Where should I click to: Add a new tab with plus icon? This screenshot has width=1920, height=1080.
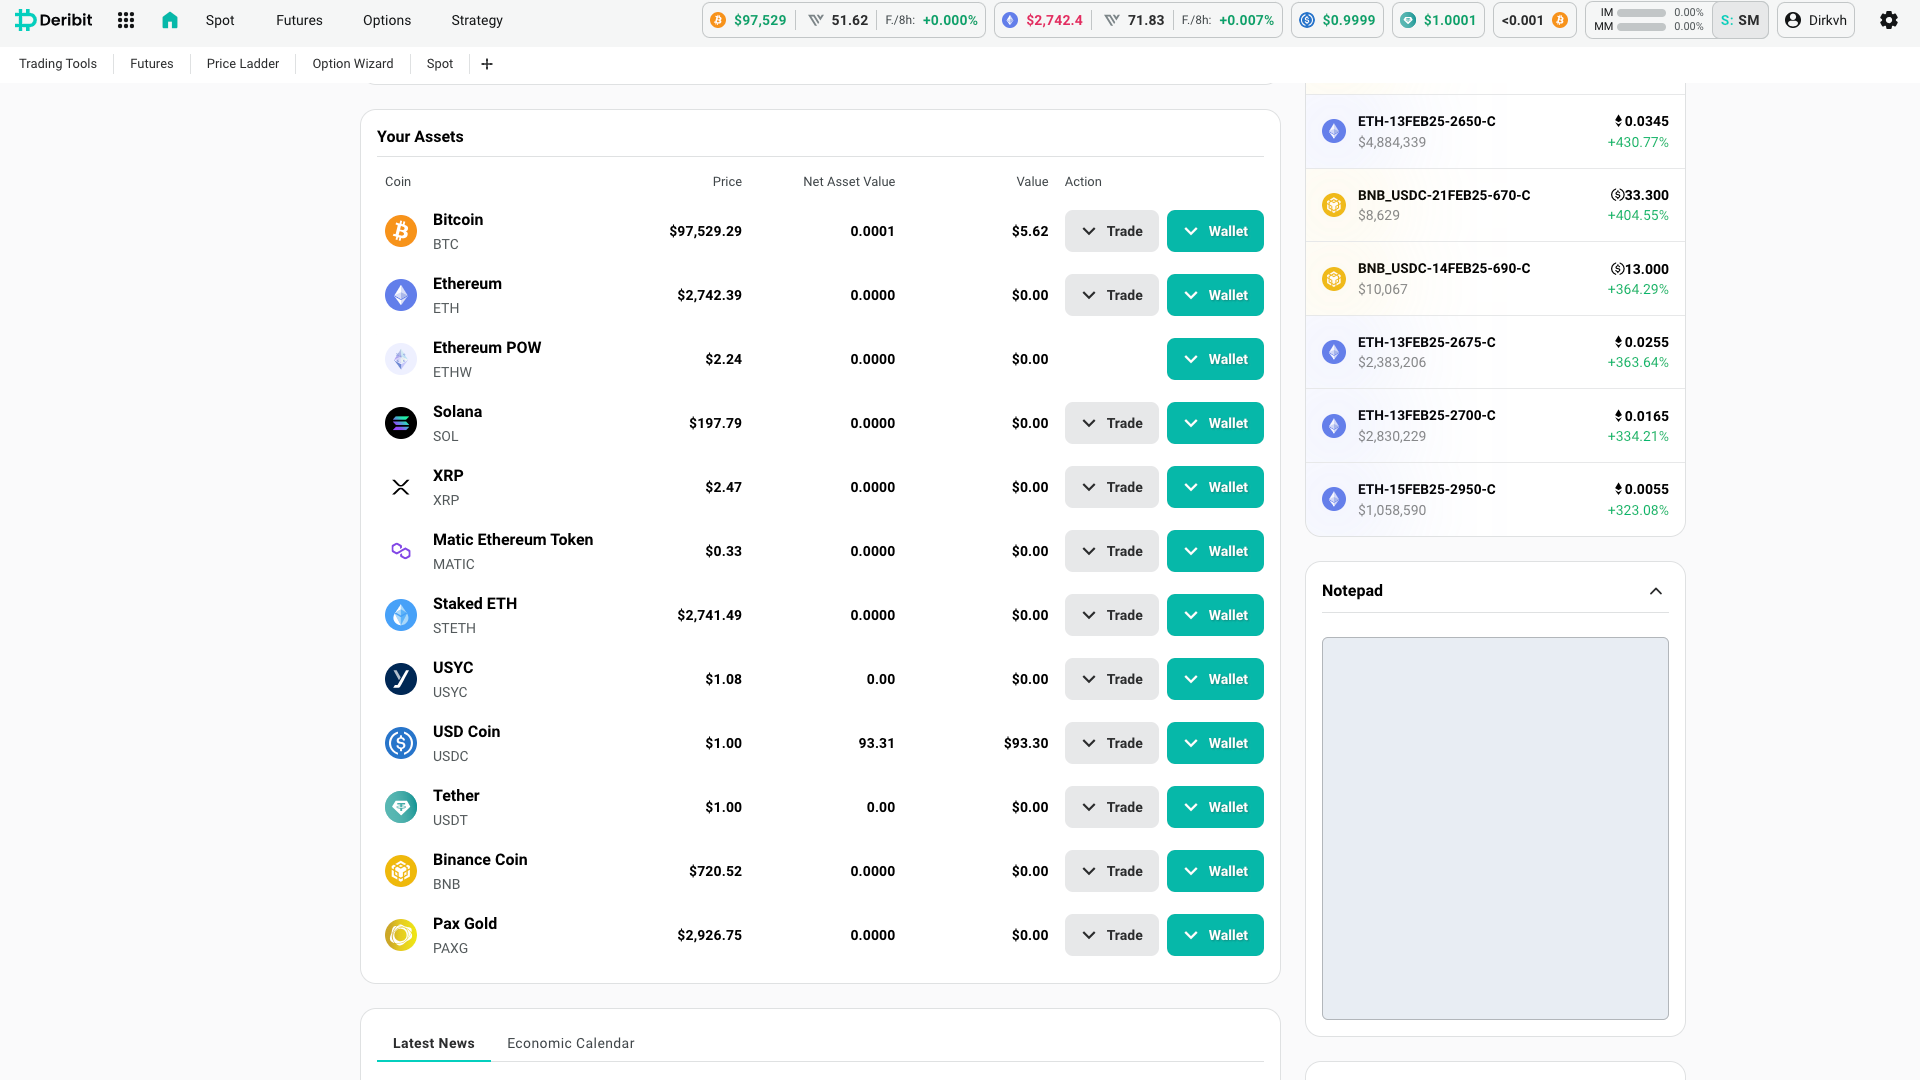(487, 64)
